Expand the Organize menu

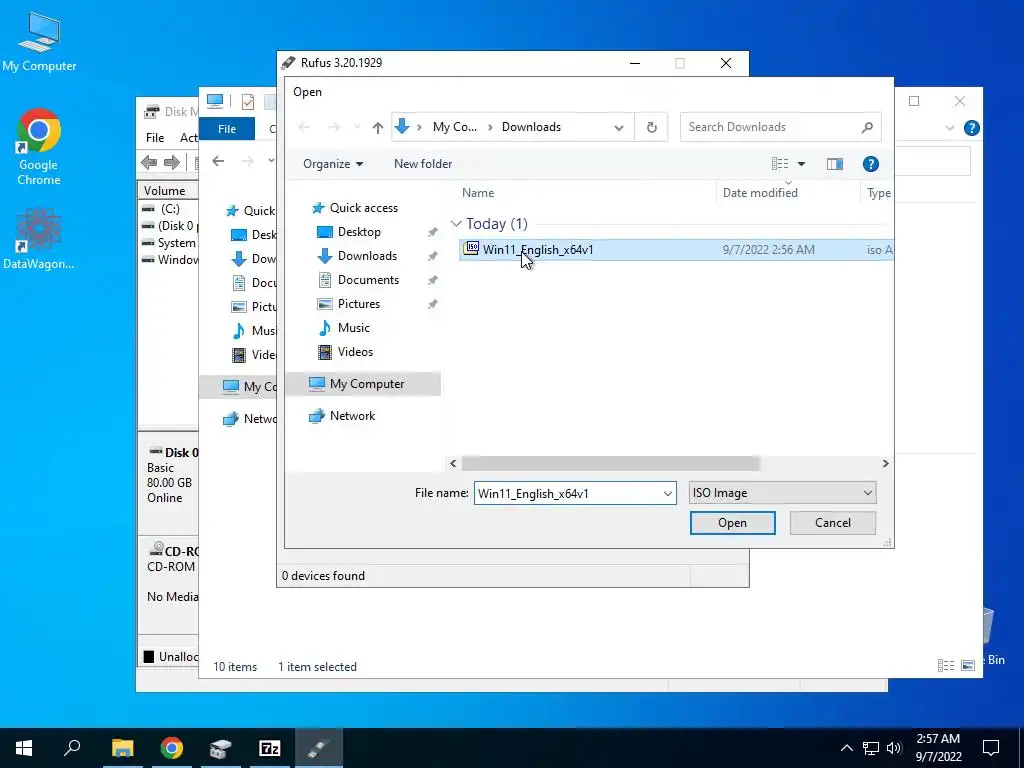click(x=333, y=164)
